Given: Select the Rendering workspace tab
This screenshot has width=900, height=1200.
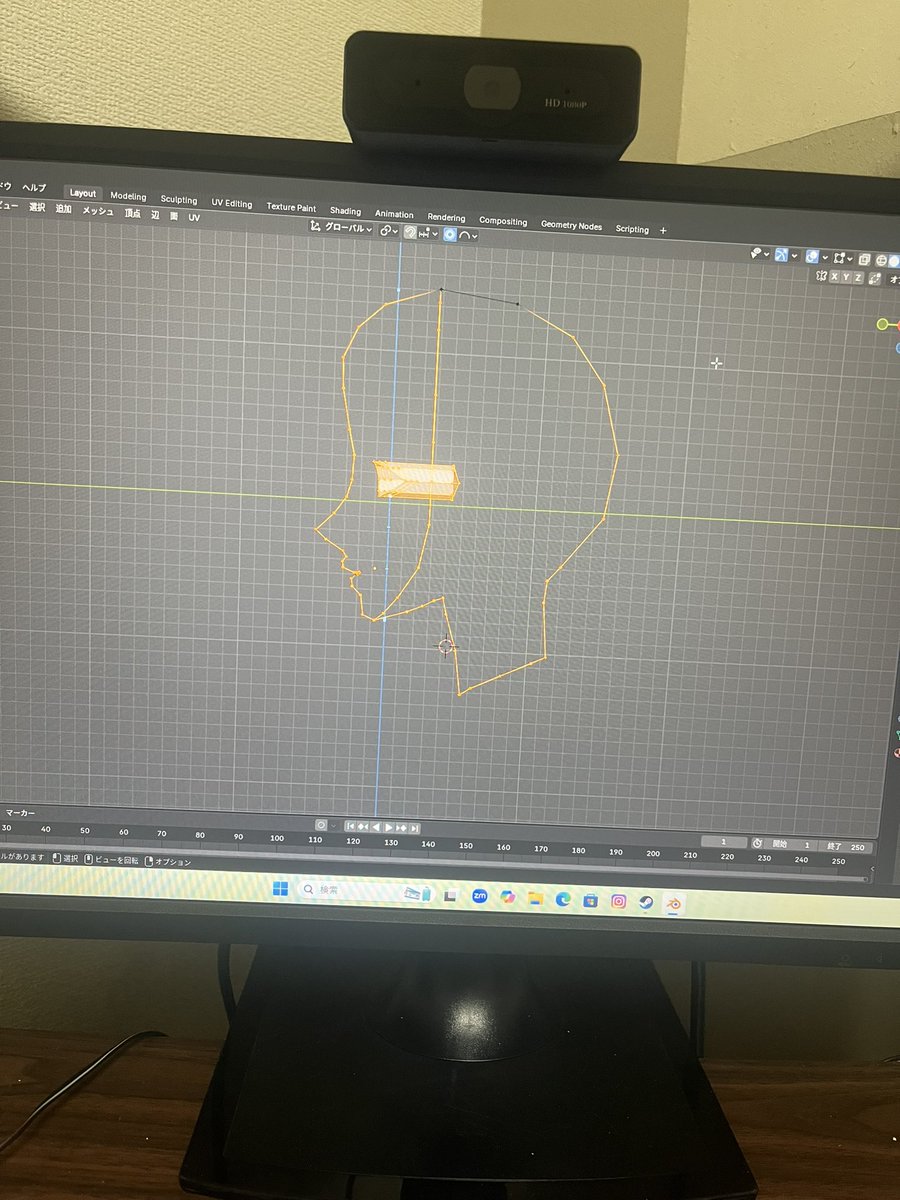Looking at the screenshot, I should 446,217.
